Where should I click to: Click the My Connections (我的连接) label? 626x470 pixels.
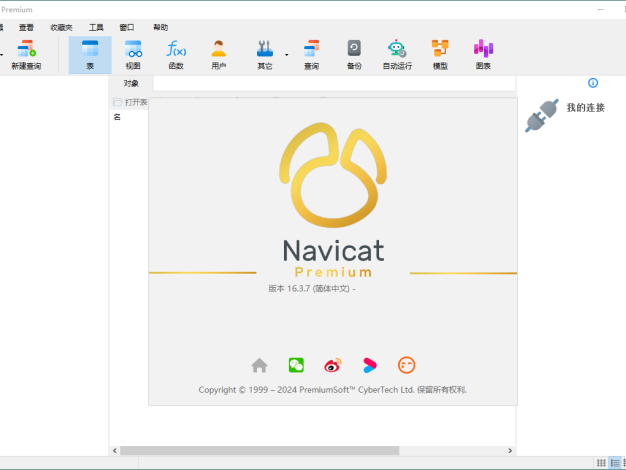tap(586, 107)
